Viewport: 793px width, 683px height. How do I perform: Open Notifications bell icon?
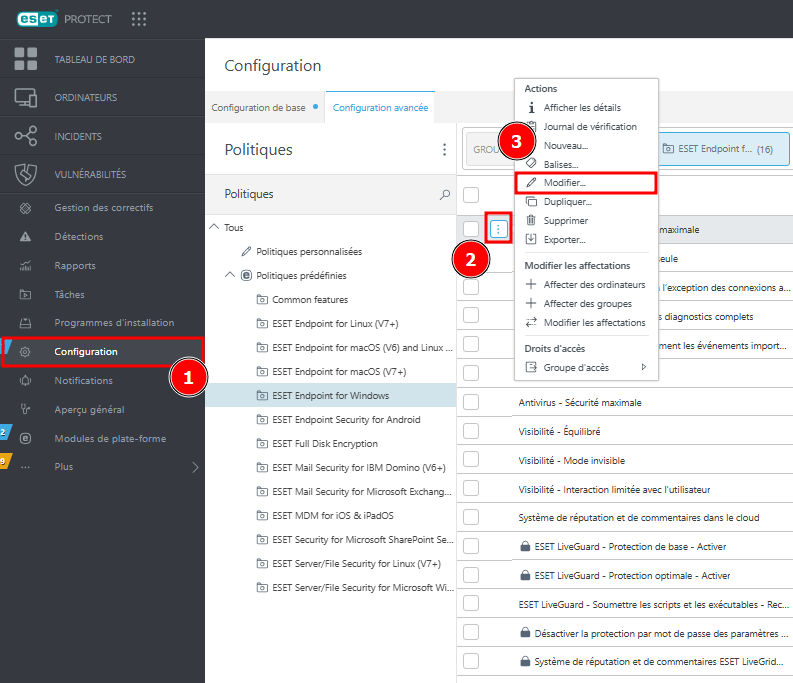25,380
